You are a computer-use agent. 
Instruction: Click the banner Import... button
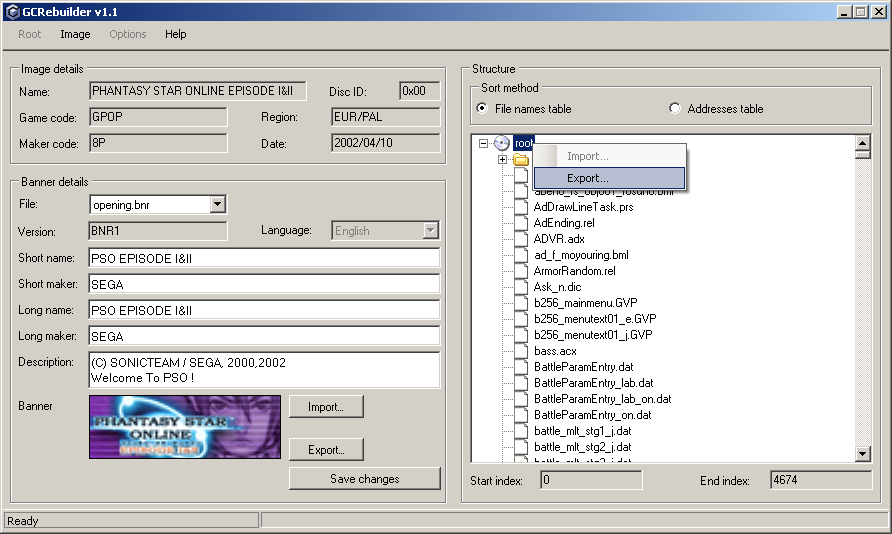pyautogui.click(x=326, y=407)
